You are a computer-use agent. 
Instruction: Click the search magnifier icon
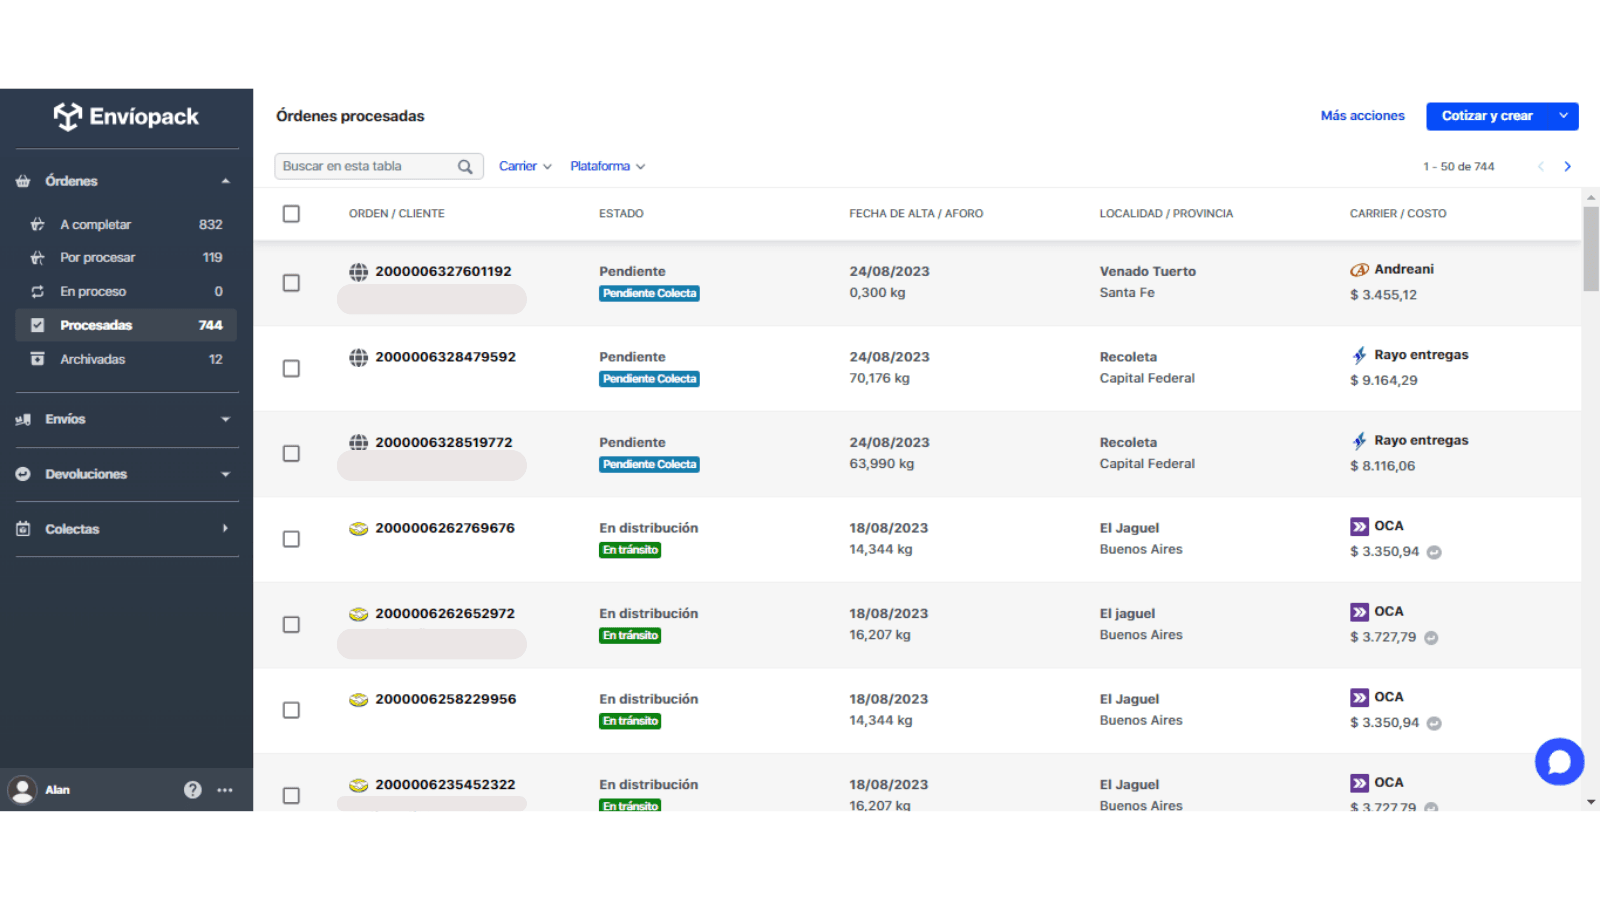click(x=465, y=167)
